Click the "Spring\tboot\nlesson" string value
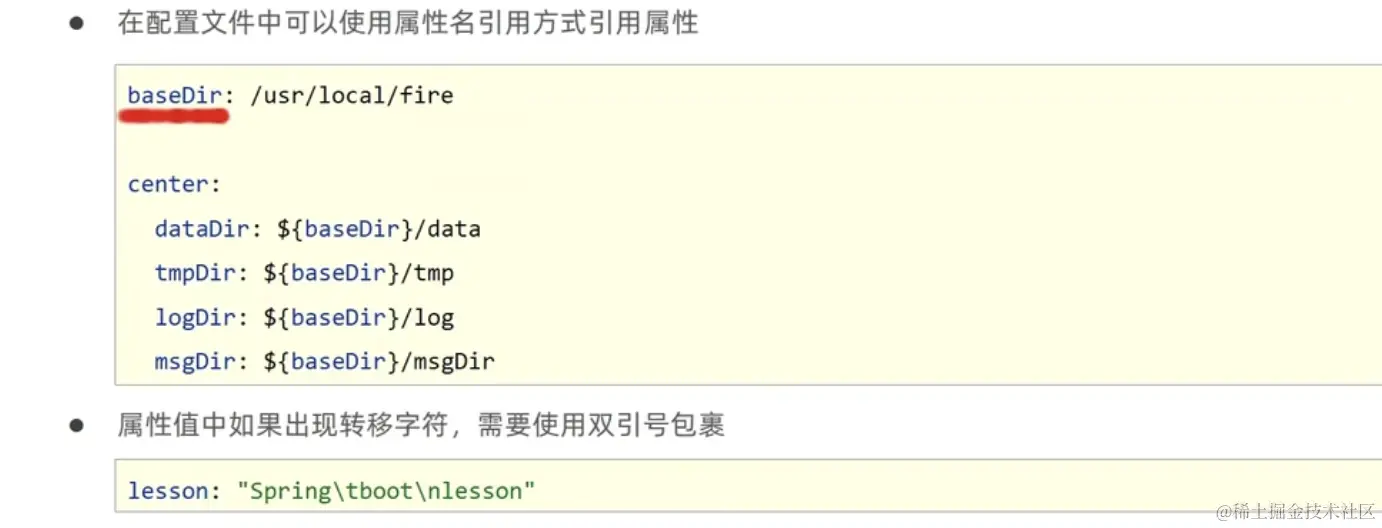 (x=386, y=491)
